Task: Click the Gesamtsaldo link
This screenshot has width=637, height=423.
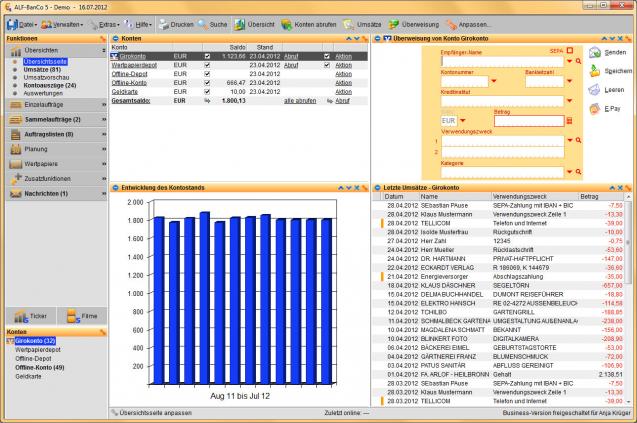Action: 131,101
